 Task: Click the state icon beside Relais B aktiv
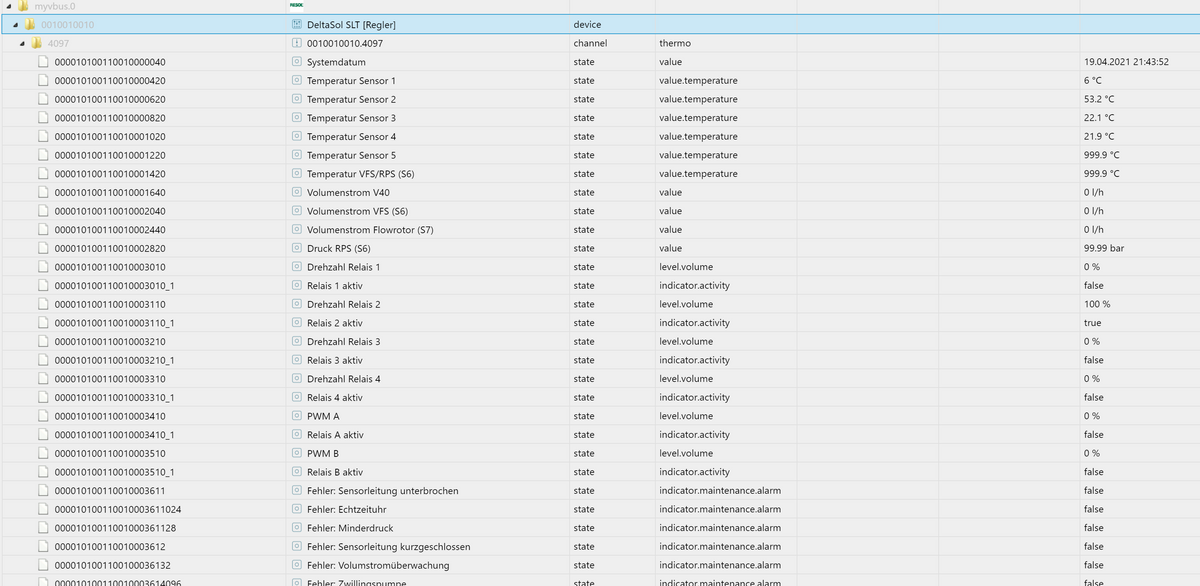pos(296,472)
